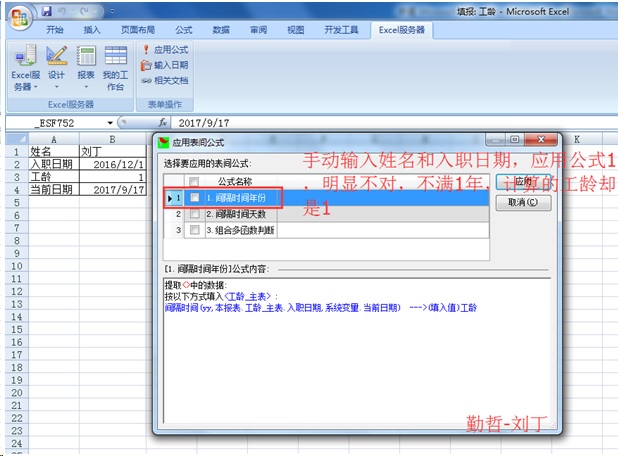Switch to the 公式 ribbon tab
Screen dimensions: 618x456
tap(183, 30)
